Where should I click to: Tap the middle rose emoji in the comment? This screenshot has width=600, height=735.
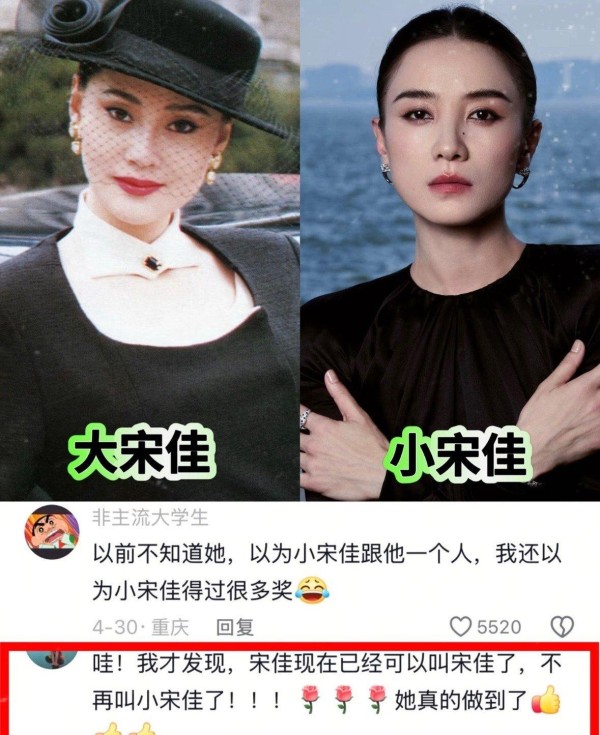pos(343,700)
